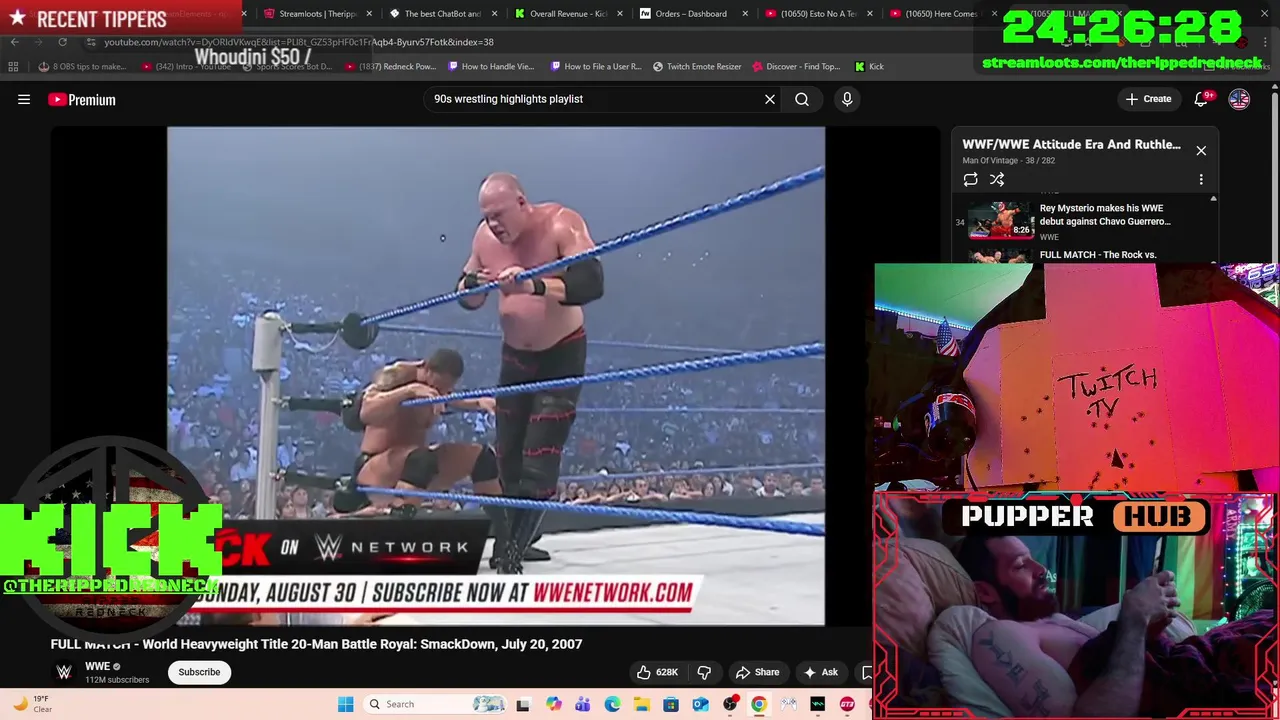Reload the current page
Screen dimensions: 1280x720
62,42
